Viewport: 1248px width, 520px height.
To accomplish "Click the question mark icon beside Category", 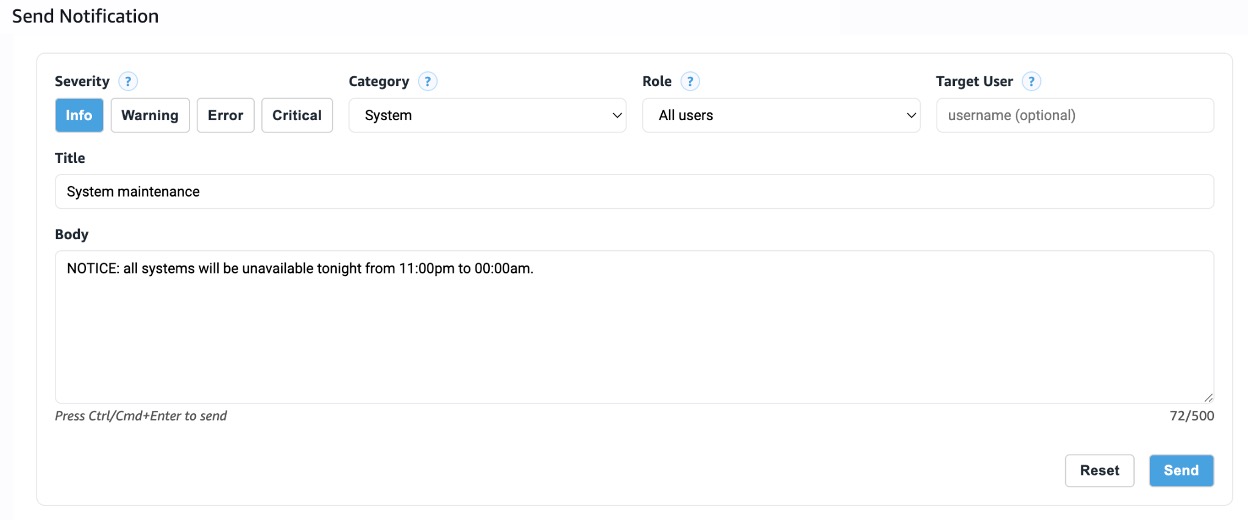I will click(427, 82).
